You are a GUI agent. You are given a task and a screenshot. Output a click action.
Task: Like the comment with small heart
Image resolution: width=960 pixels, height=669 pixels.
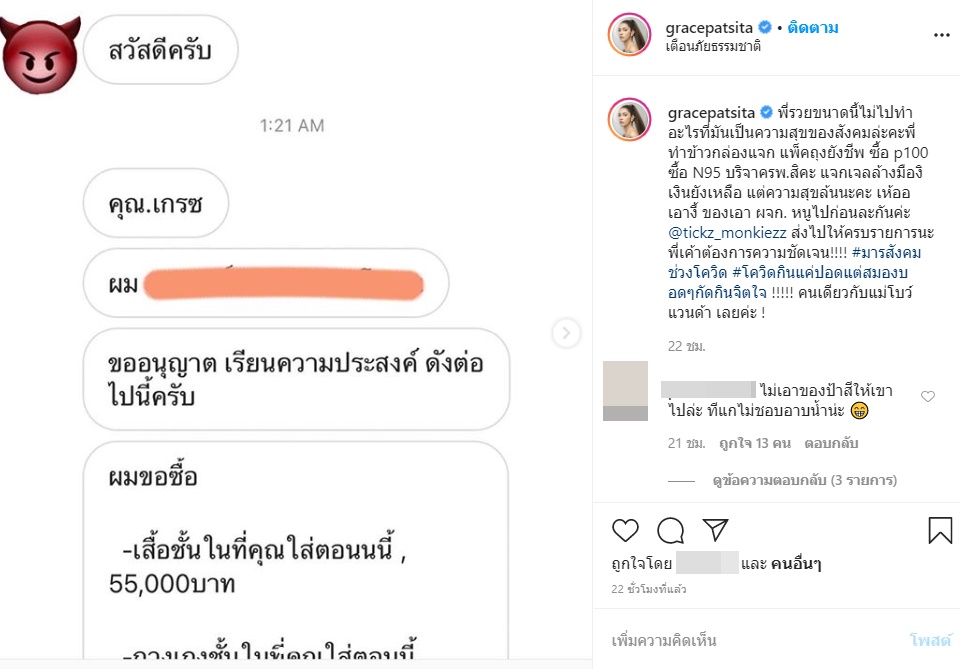point(928,397)
